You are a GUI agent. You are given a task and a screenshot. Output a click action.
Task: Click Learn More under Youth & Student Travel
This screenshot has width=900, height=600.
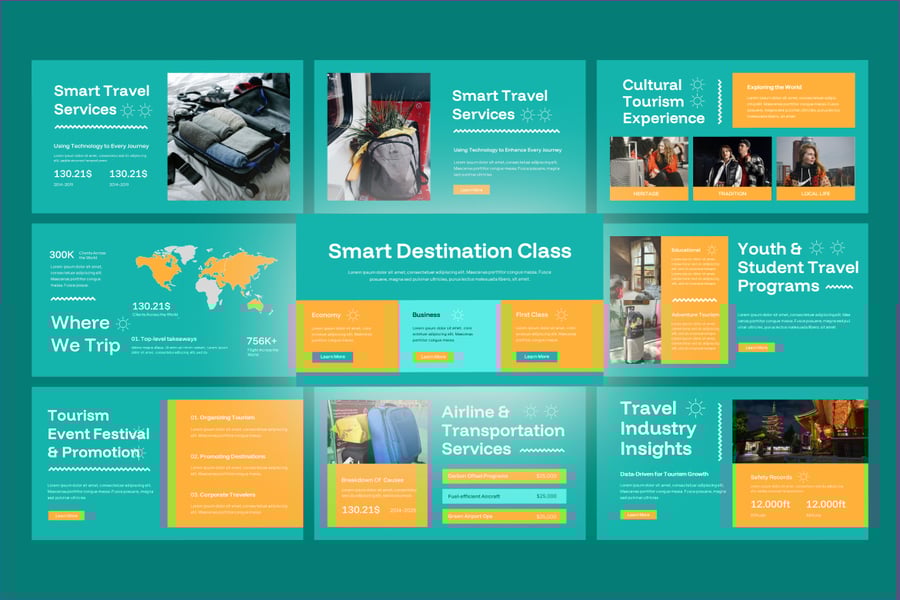click(755, 348)
